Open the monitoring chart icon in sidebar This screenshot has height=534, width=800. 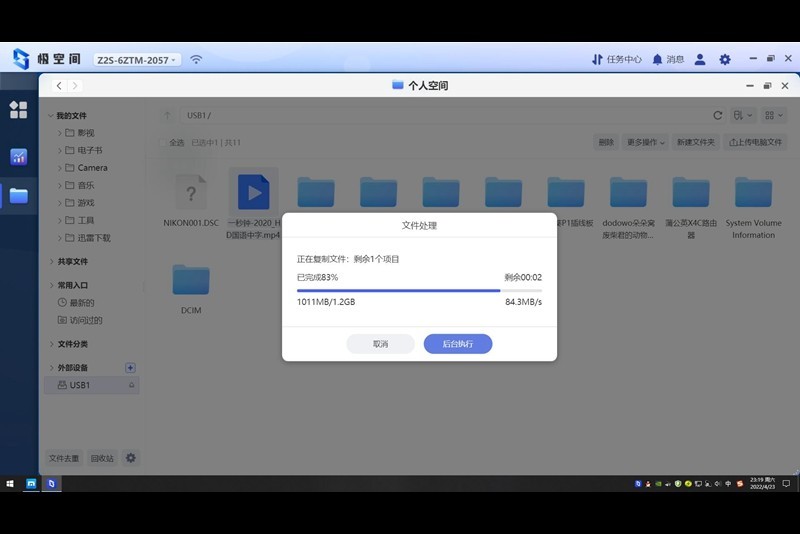coord(18,157)
